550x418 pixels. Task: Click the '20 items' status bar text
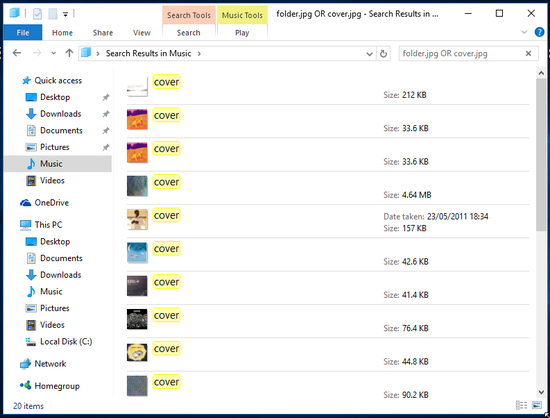pyautogui.click(x=28, y=406)
